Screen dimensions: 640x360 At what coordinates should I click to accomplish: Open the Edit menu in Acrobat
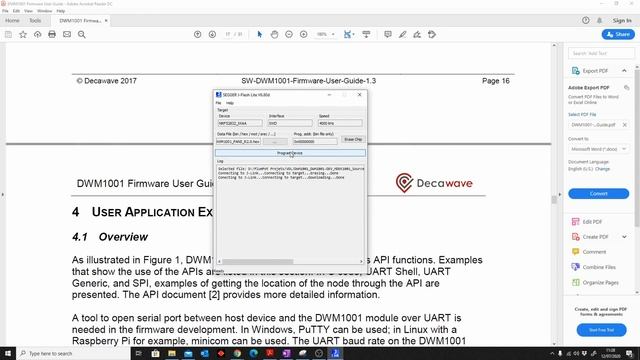pyautogui.click(x=16, y=11)
